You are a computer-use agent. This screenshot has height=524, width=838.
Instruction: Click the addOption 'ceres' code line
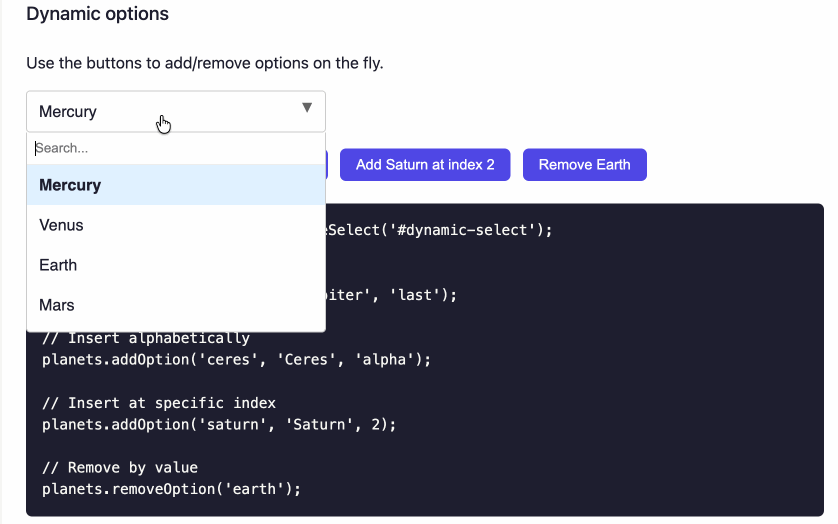coord(236,359)
